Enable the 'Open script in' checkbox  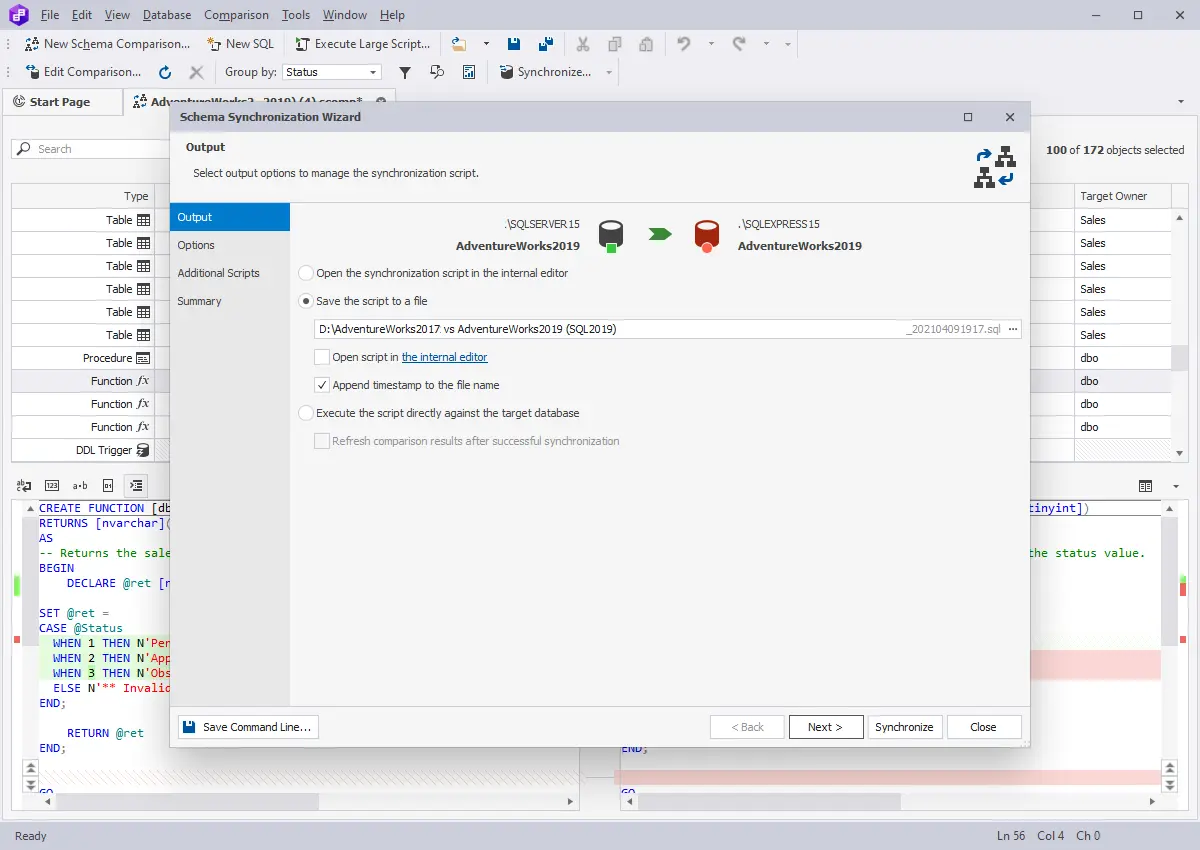322,357
